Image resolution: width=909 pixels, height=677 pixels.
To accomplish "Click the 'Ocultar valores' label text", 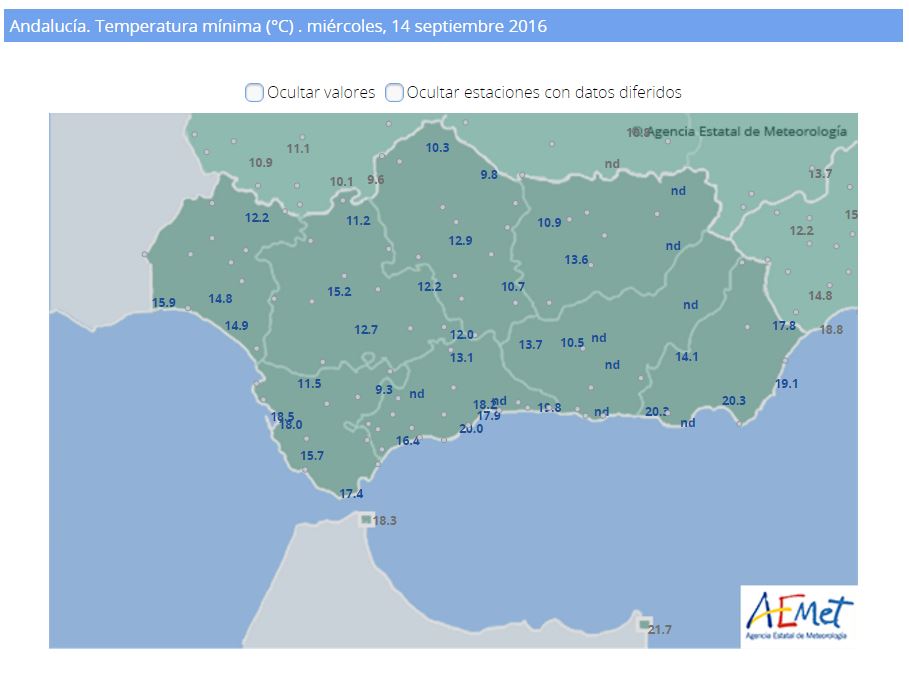I will pos(321,92).
